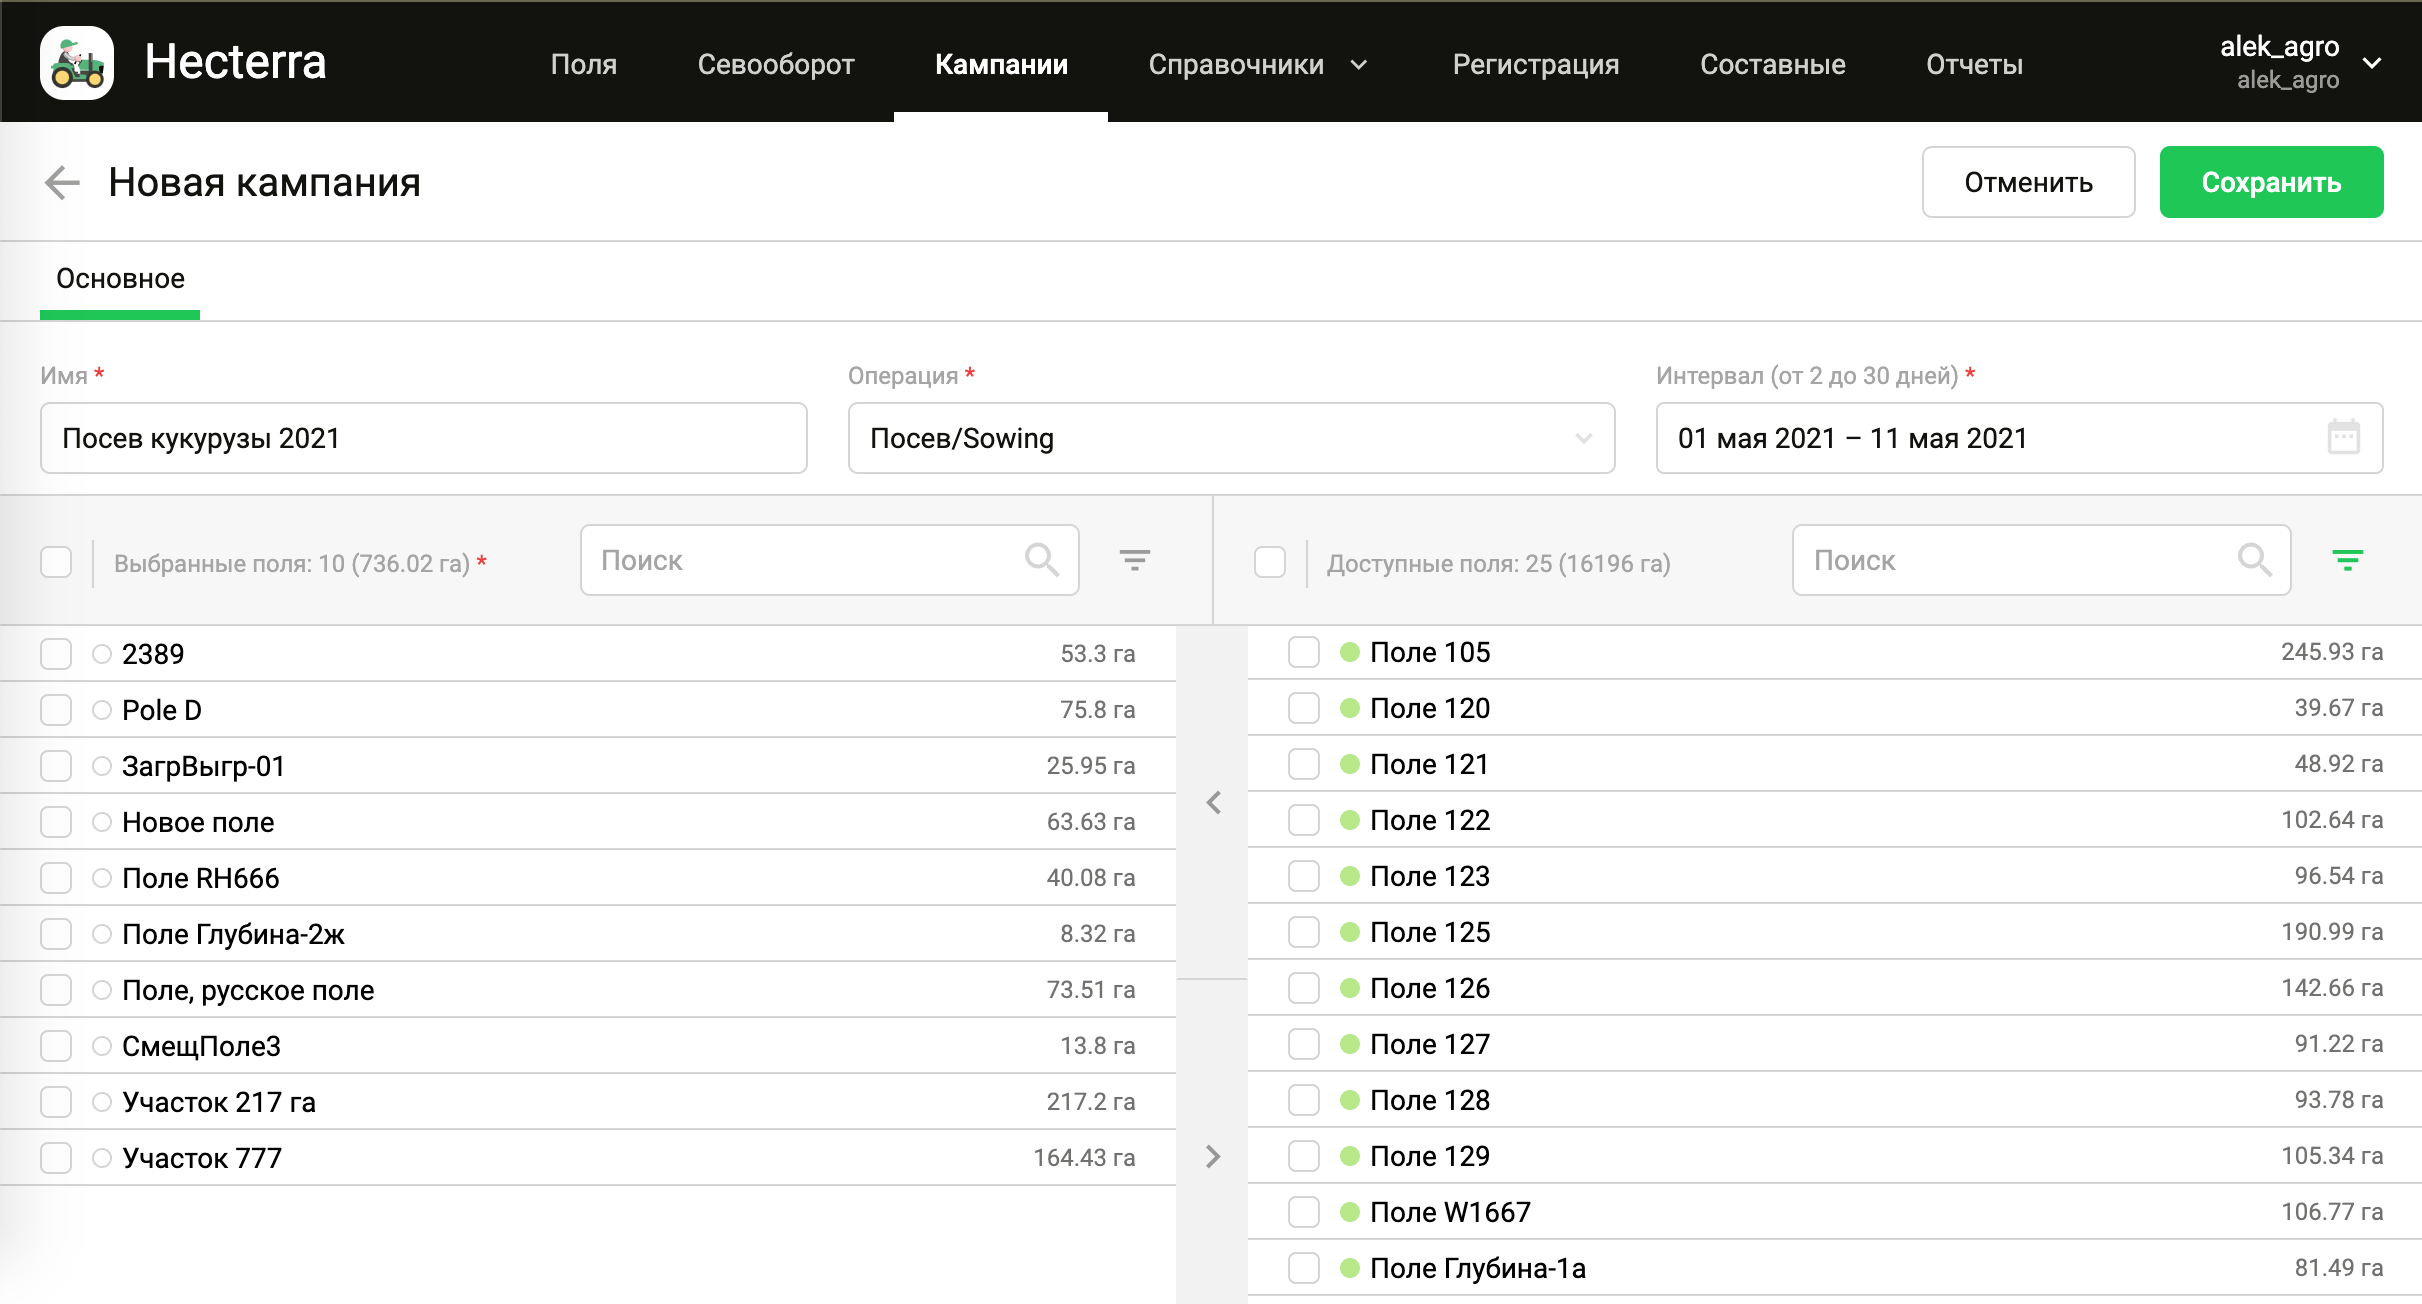This screenshot has height=1304, width=2422.
Task: Click the green status dot of Поле 105
Action: tap(1349, 652)
